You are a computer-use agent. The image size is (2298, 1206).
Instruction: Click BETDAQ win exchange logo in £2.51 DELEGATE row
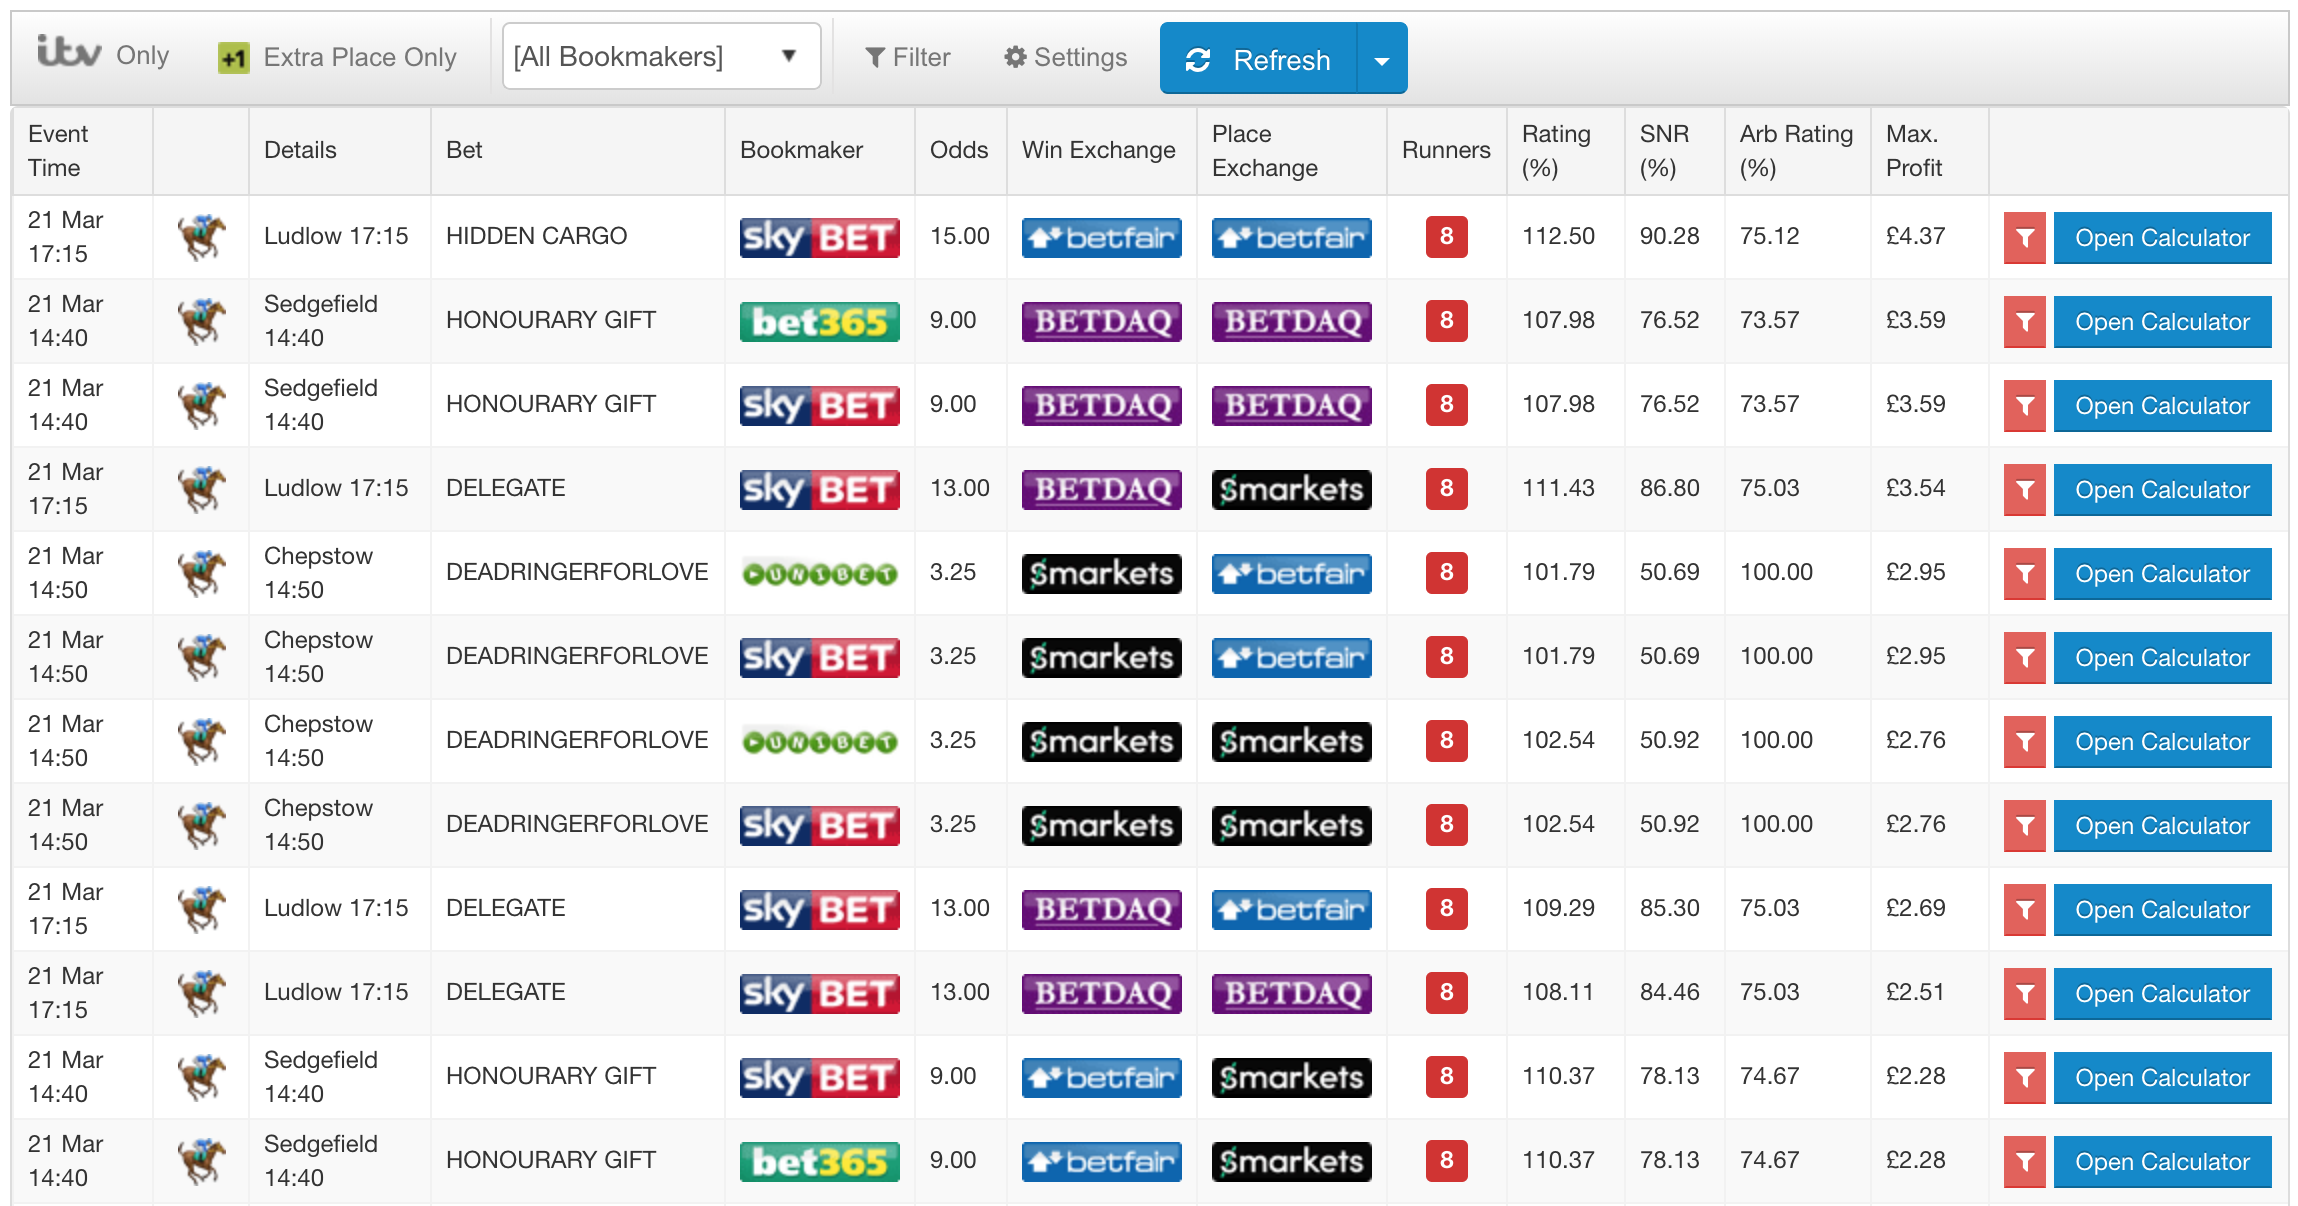[x=1101, y=994]
